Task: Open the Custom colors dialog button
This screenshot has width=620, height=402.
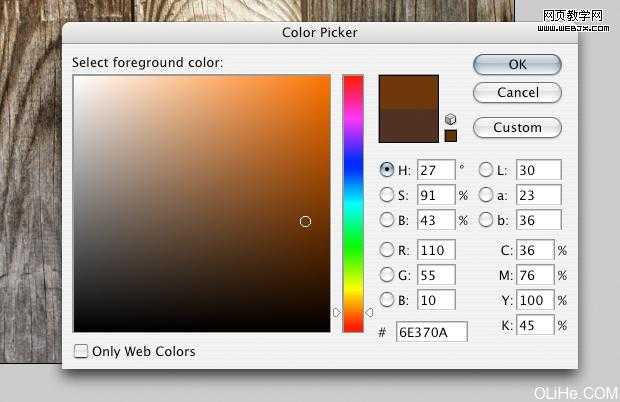Action: click(517, 128)
